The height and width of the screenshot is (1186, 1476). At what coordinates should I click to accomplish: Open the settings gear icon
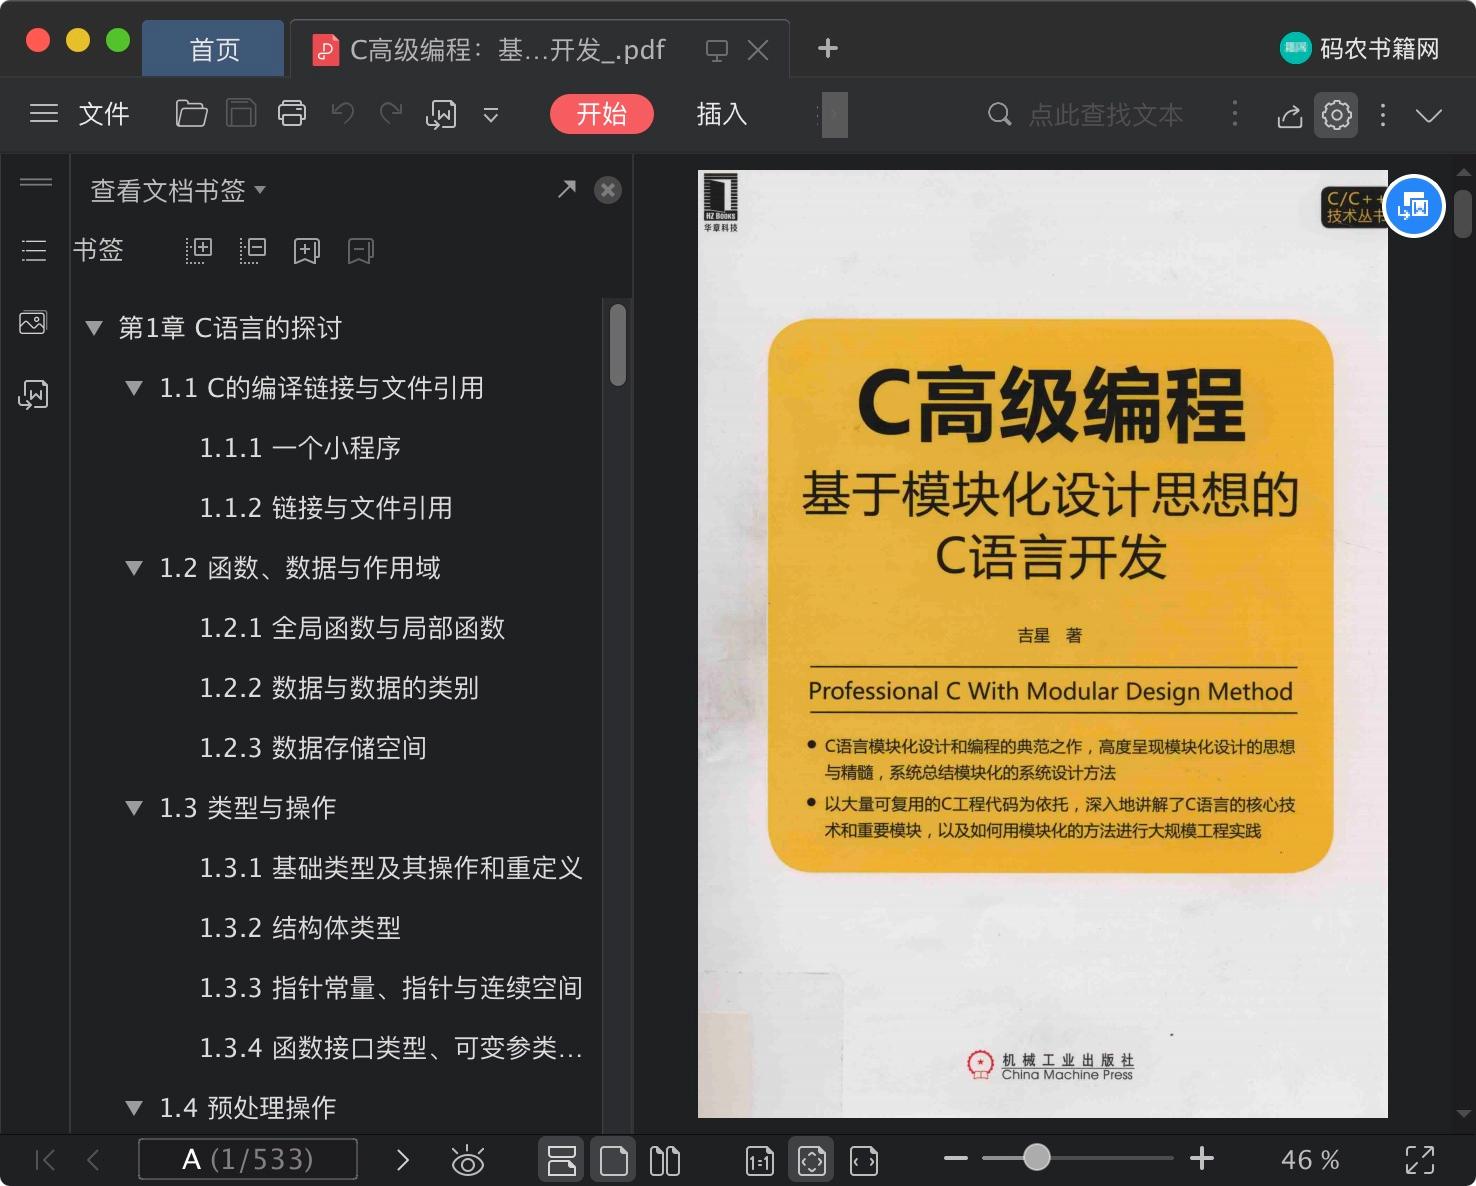pyautogui.click(x=1337, y=115)
